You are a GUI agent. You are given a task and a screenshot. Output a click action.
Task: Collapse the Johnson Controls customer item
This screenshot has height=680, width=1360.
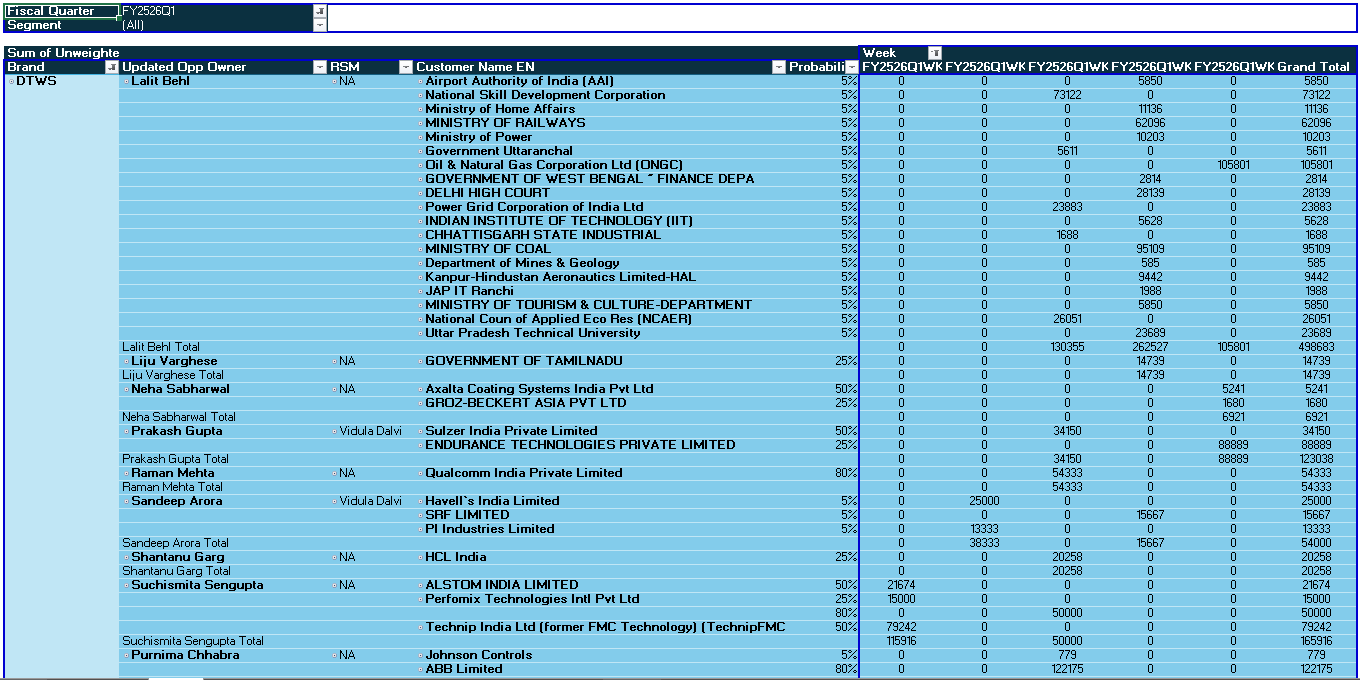pyautogui.click(x=419, y=655)
